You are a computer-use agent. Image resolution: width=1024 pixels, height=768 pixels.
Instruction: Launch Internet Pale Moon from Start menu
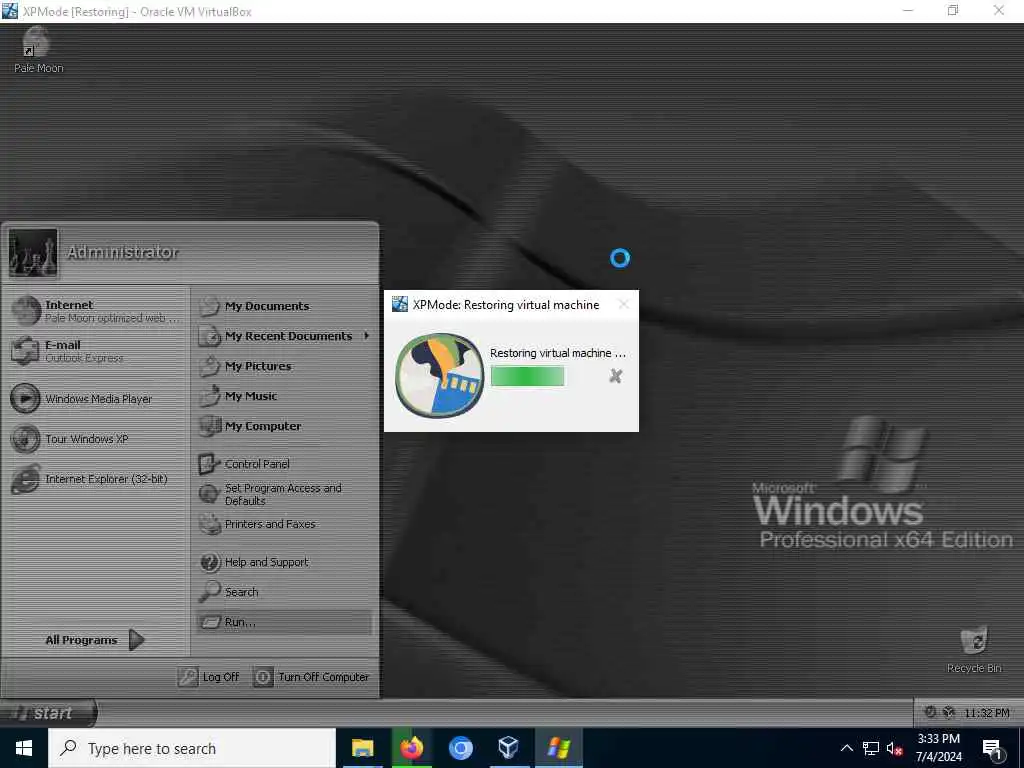click(97, 311)
